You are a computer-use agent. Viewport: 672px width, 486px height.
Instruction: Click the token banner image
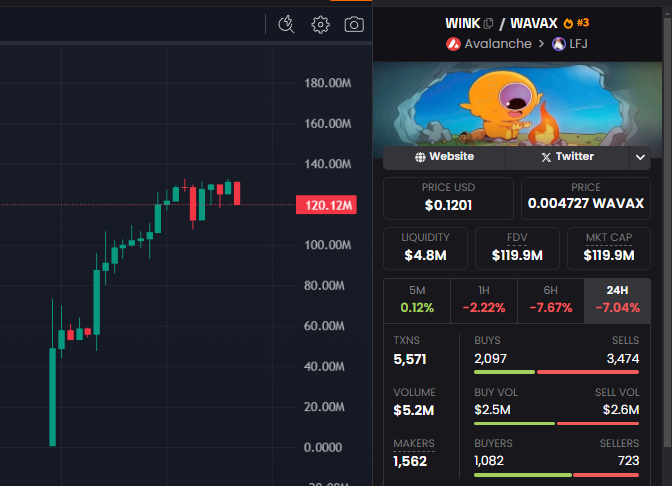(517, 105)
